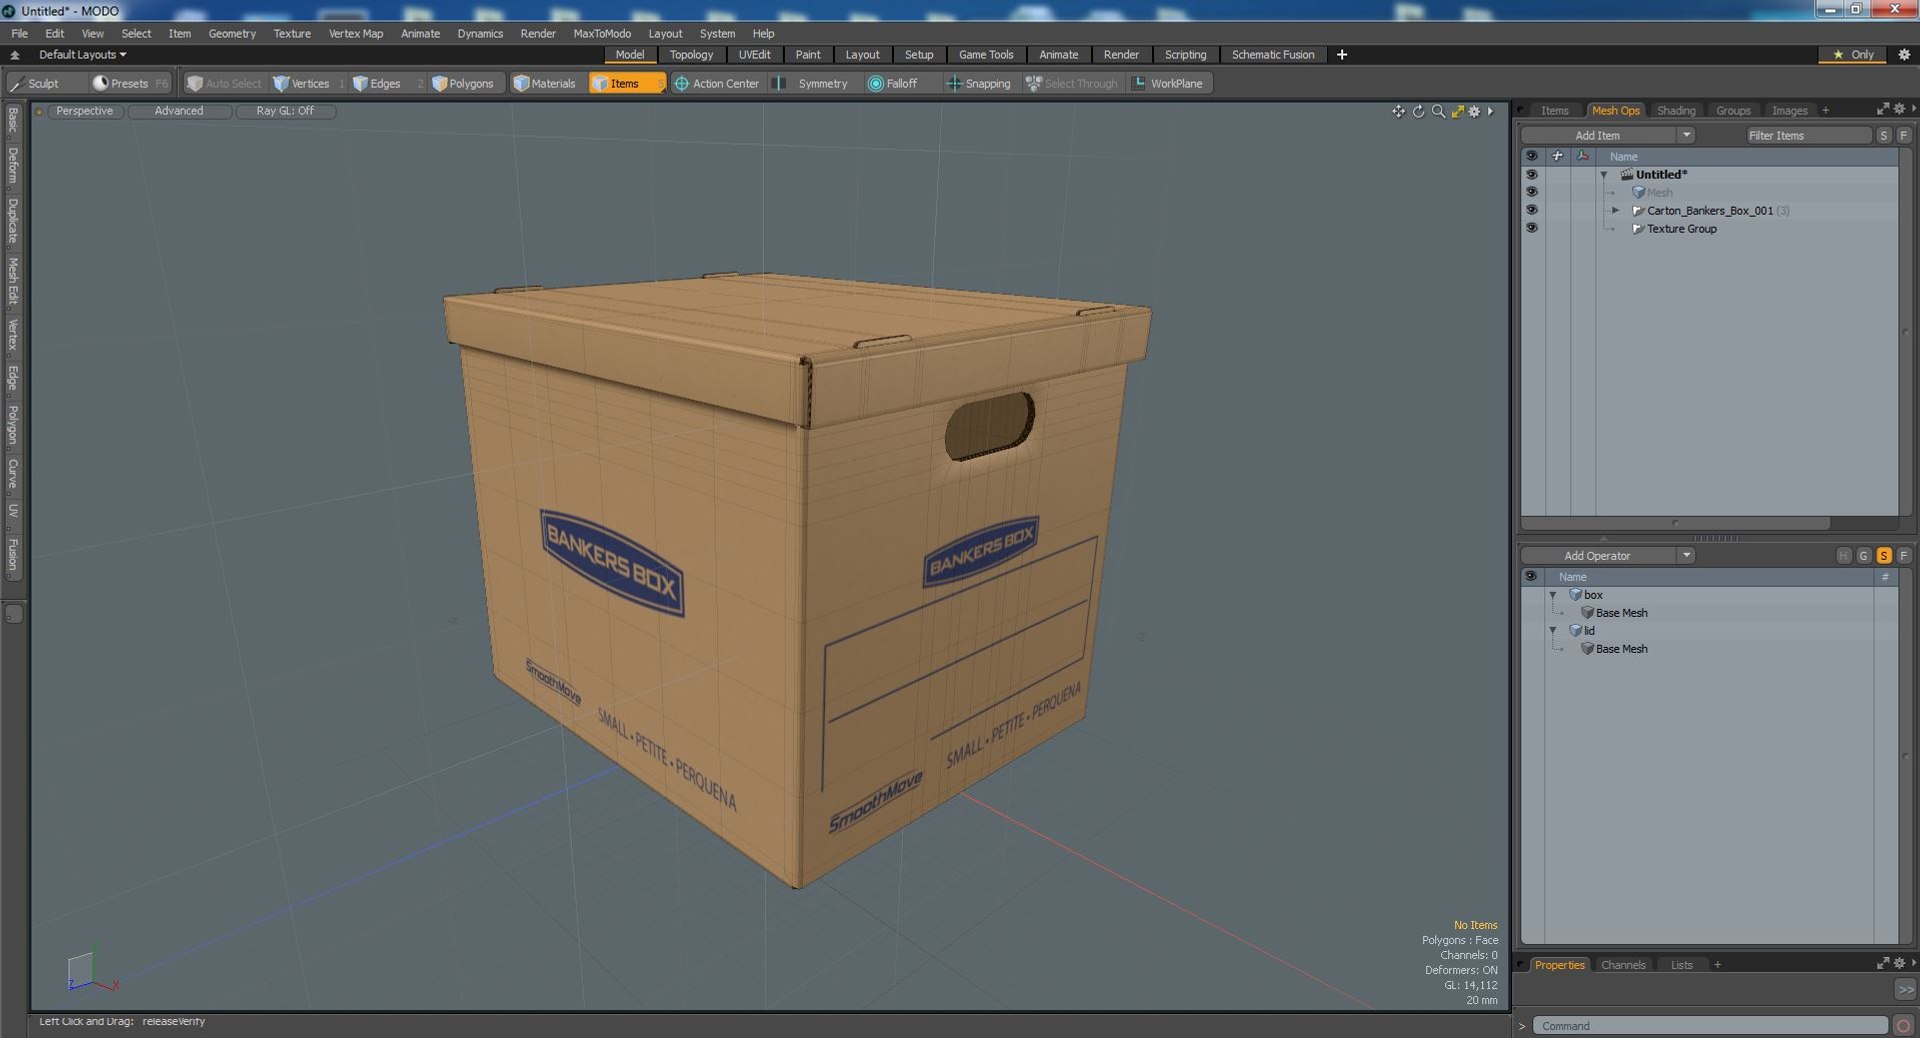Select the Sculpt tool in the toolbar
Image resolution: width=1920 pixels, height=1038 pixels.
(x=35, y=84)
